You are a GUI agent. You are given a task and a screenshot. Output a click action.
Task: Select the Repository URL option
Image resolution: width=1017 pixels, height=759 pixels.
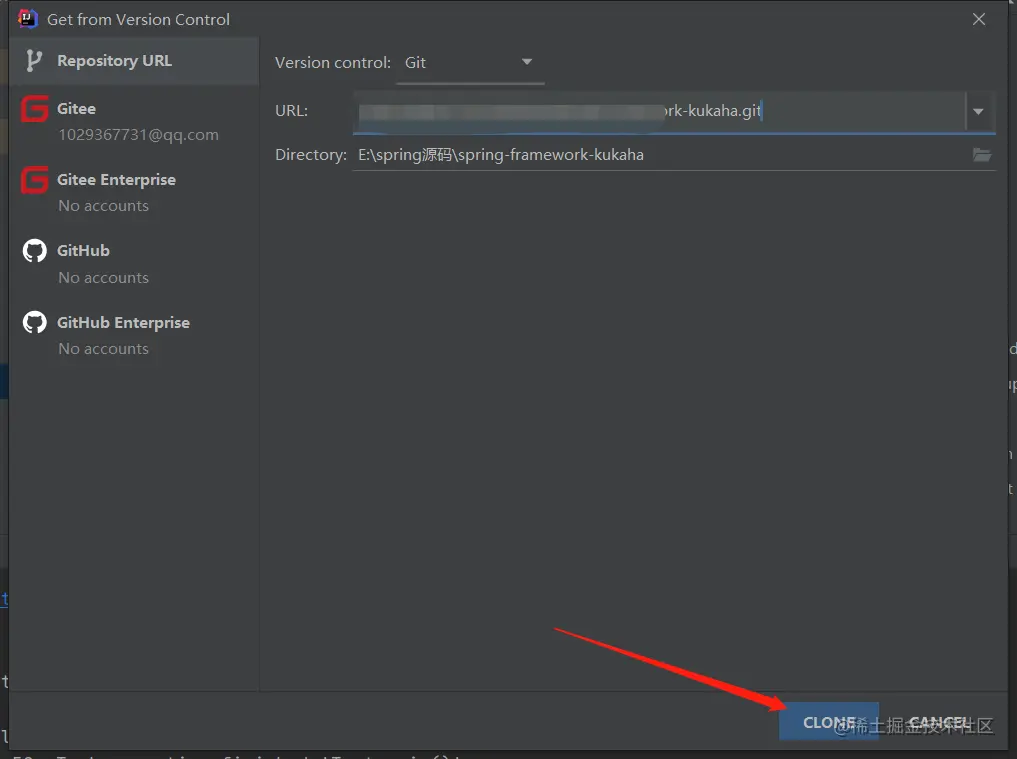pos(134,61)
